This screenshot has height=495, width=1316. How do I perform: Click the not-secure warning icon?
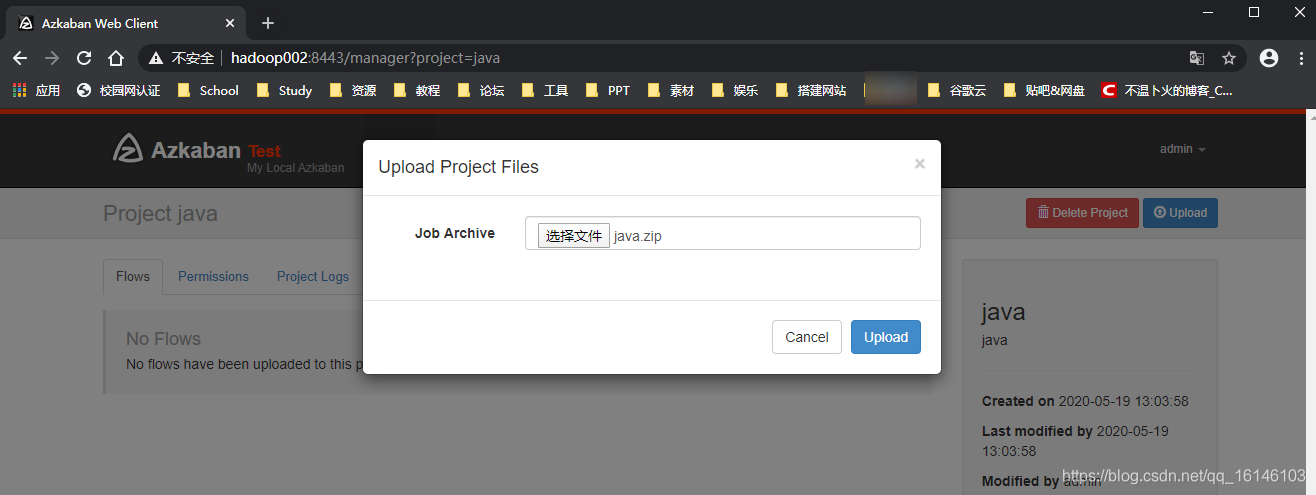(x=155, y=58)
